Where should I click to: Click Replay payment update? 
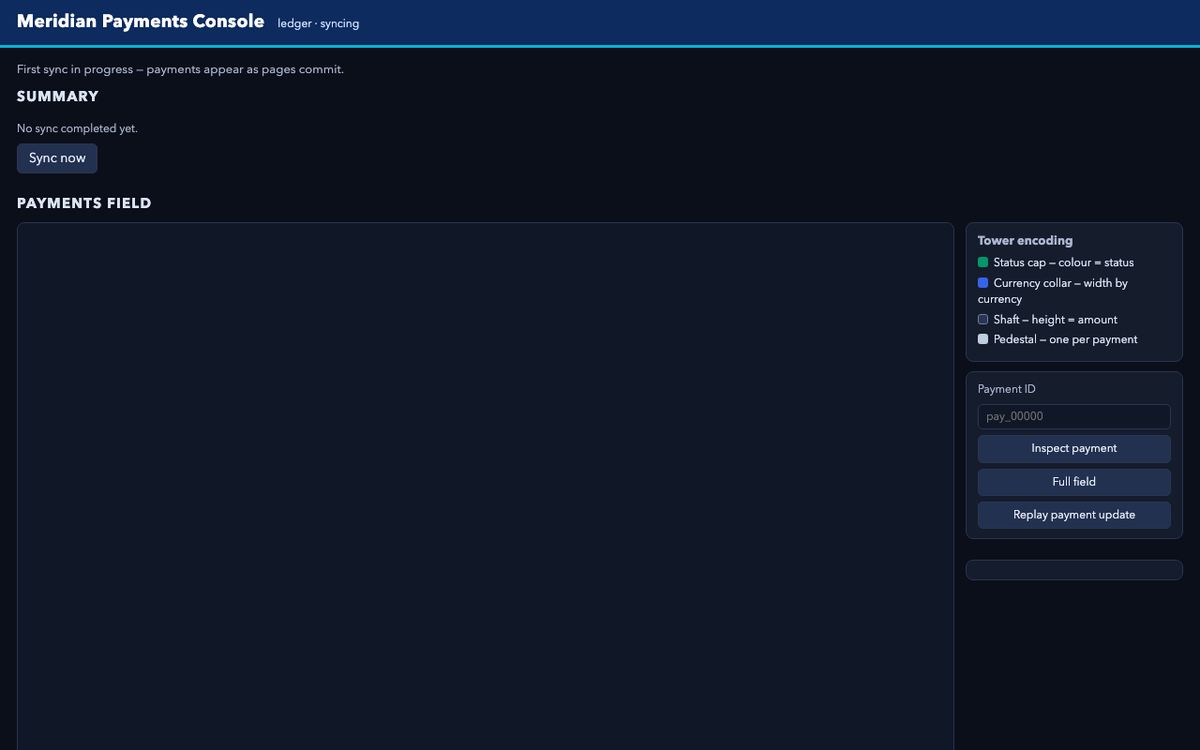click(x=1074, y=515)
